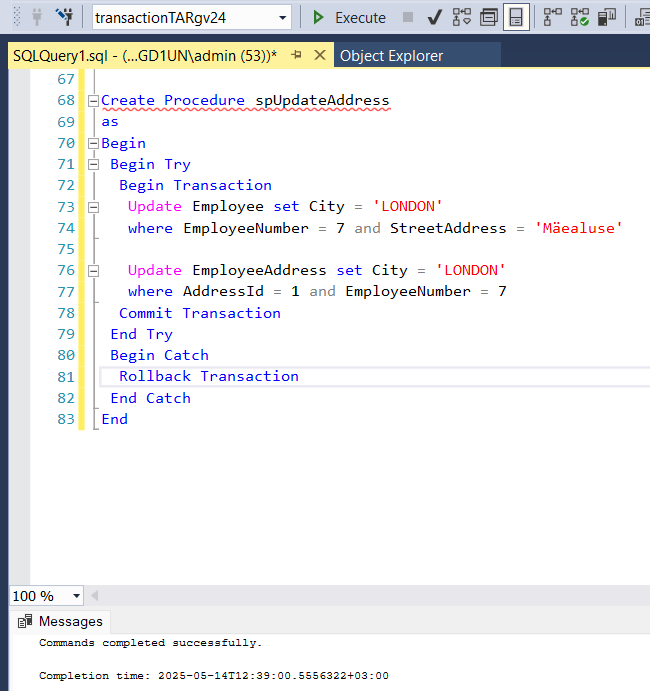Screen dimensions: 650x691
Task: Select the Messages results tab
Action: 60,621
